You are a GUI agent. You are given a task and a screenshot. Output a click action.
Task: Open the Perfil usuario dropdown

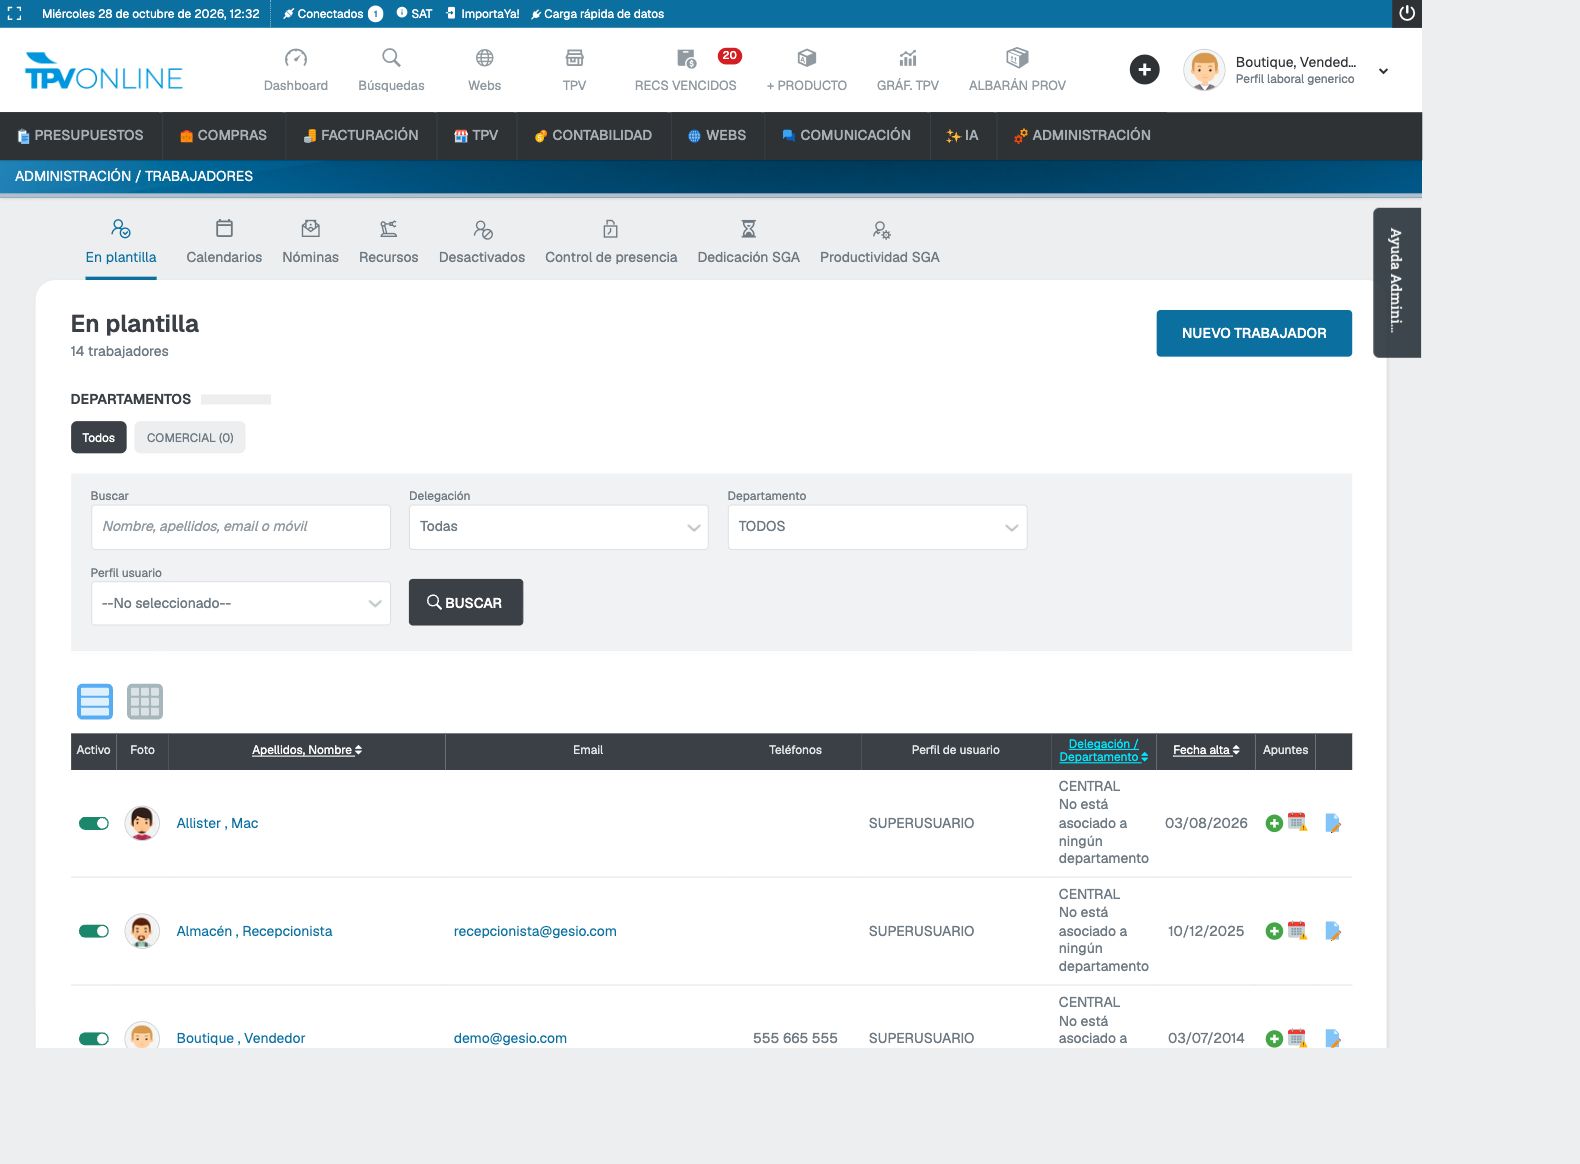[x=241, y=604]
